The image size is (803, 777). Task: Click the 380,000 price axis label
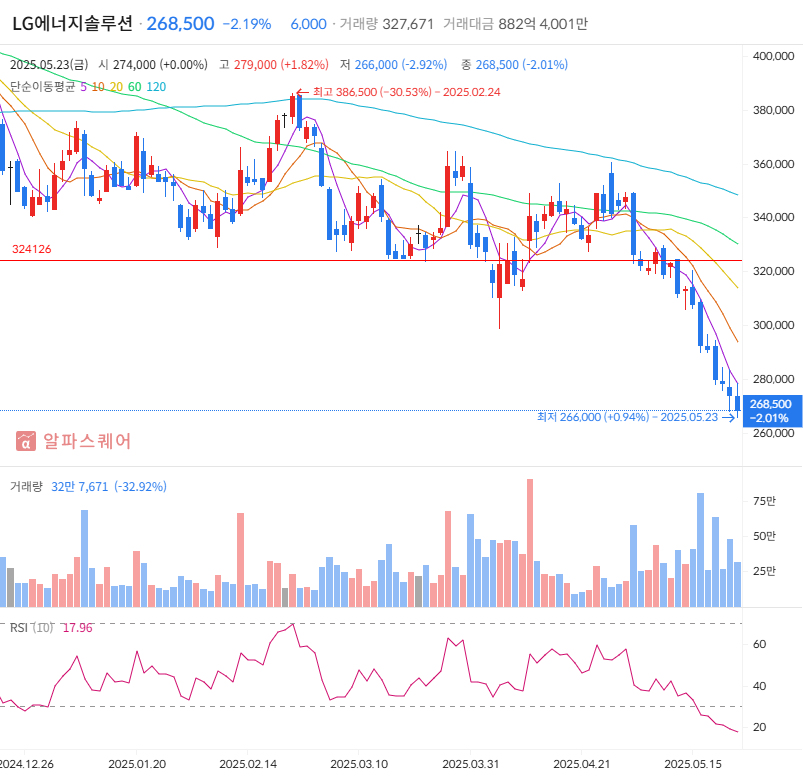coord(773,110)
